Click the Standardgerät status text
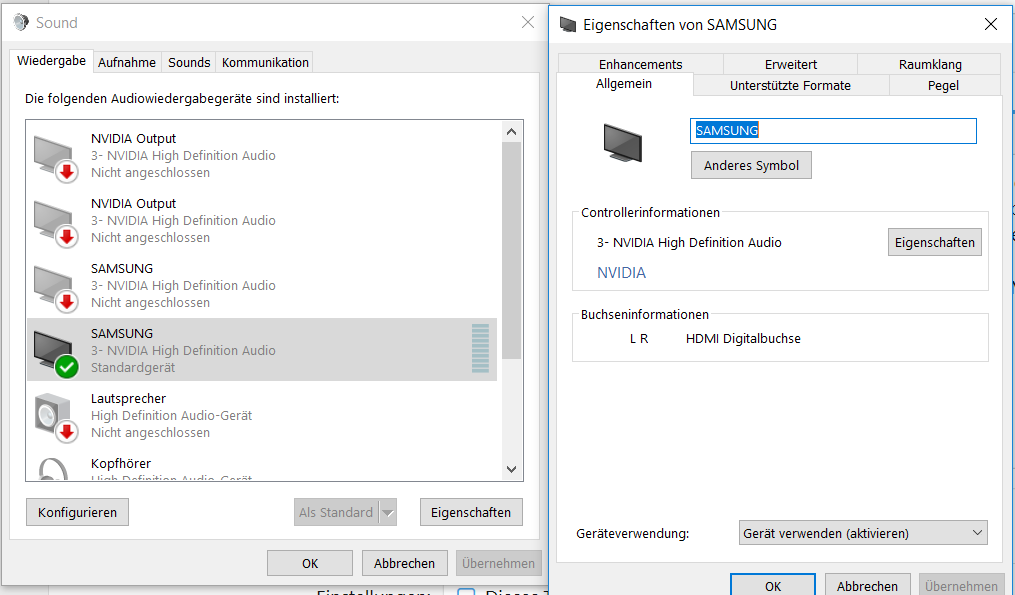The image size is (1015, 595). coord(133,367)
